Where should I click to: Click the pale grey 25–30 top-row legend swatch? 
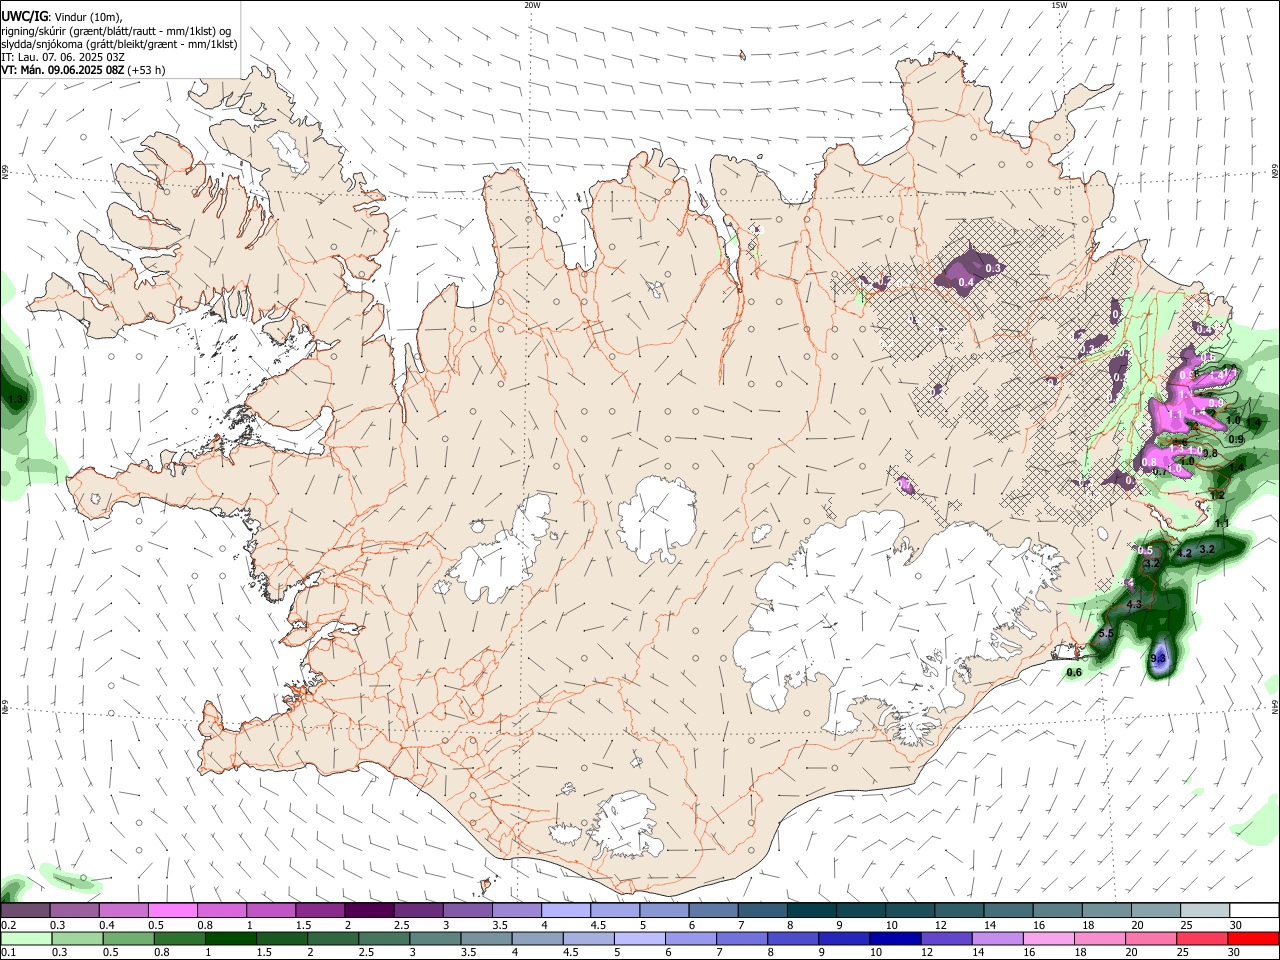(1206, 911)
